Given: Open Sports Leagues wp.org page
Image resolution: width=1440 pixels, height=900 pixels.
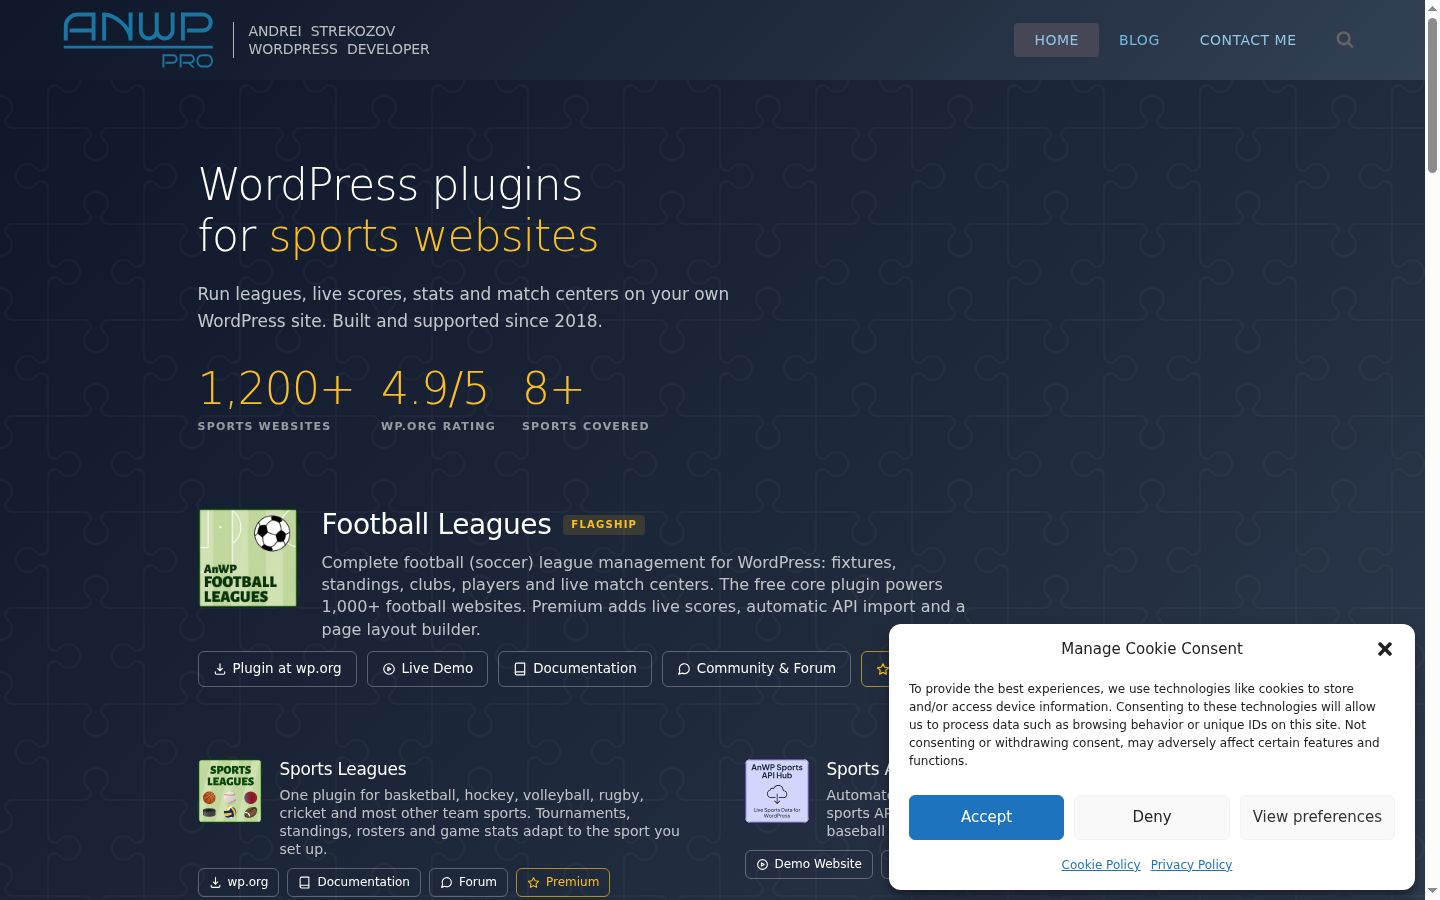Looking at the screenshot, I should (x=238, y=882).
